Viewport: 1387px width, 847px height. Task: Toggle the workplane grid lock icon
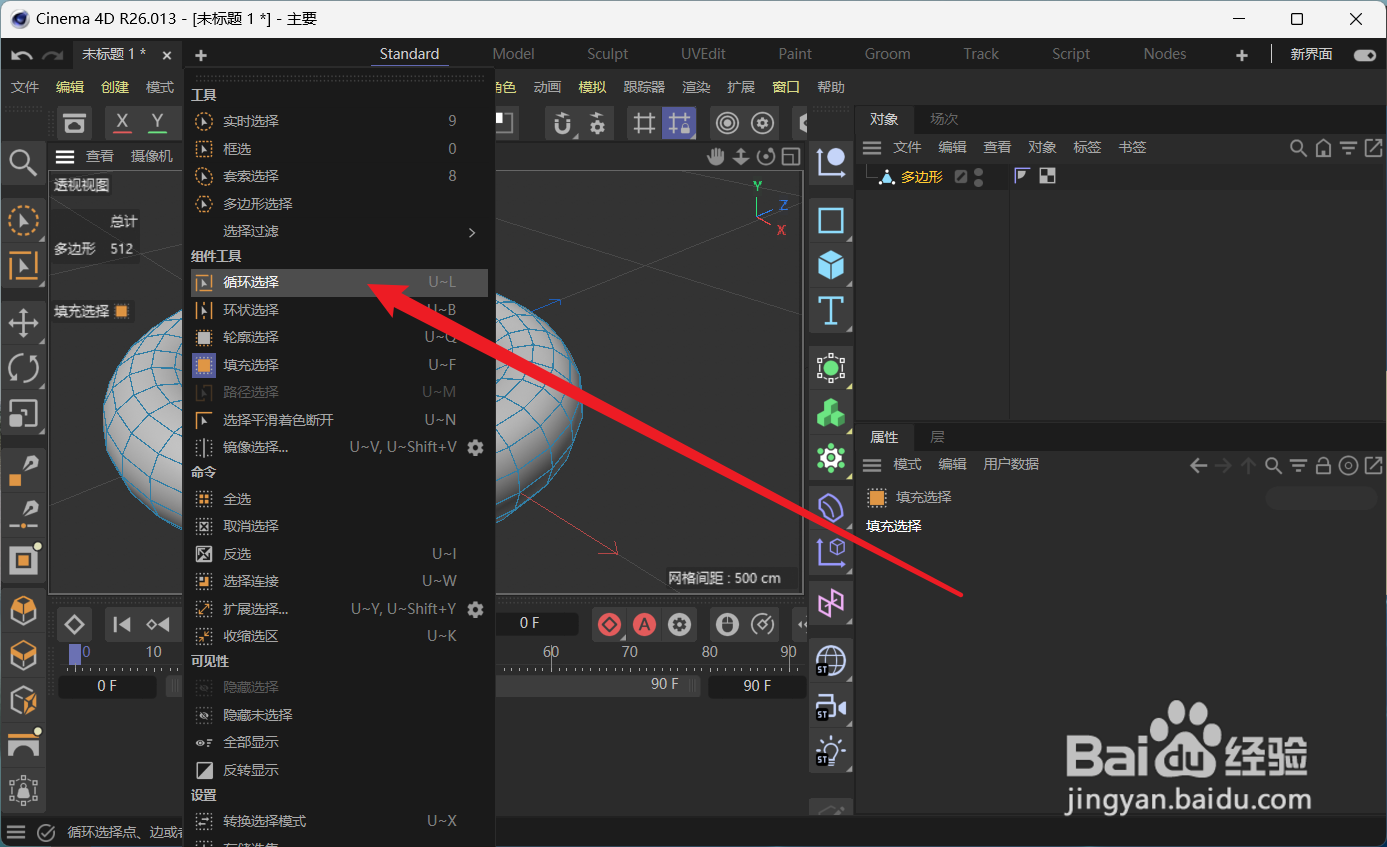tap(679, 123)
